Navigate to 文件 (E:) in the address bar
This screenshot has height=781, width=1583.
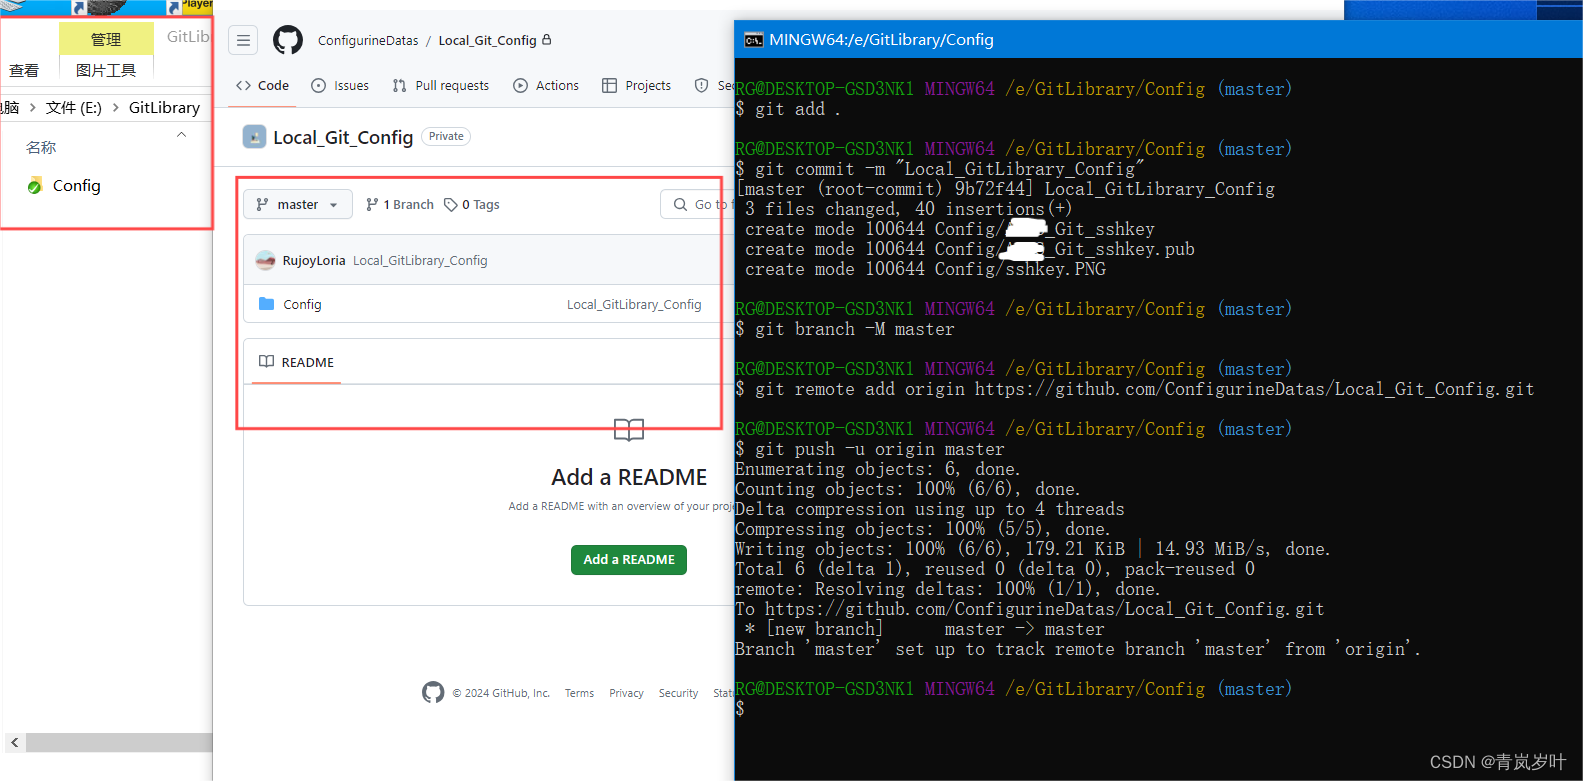tap(74, 108)
